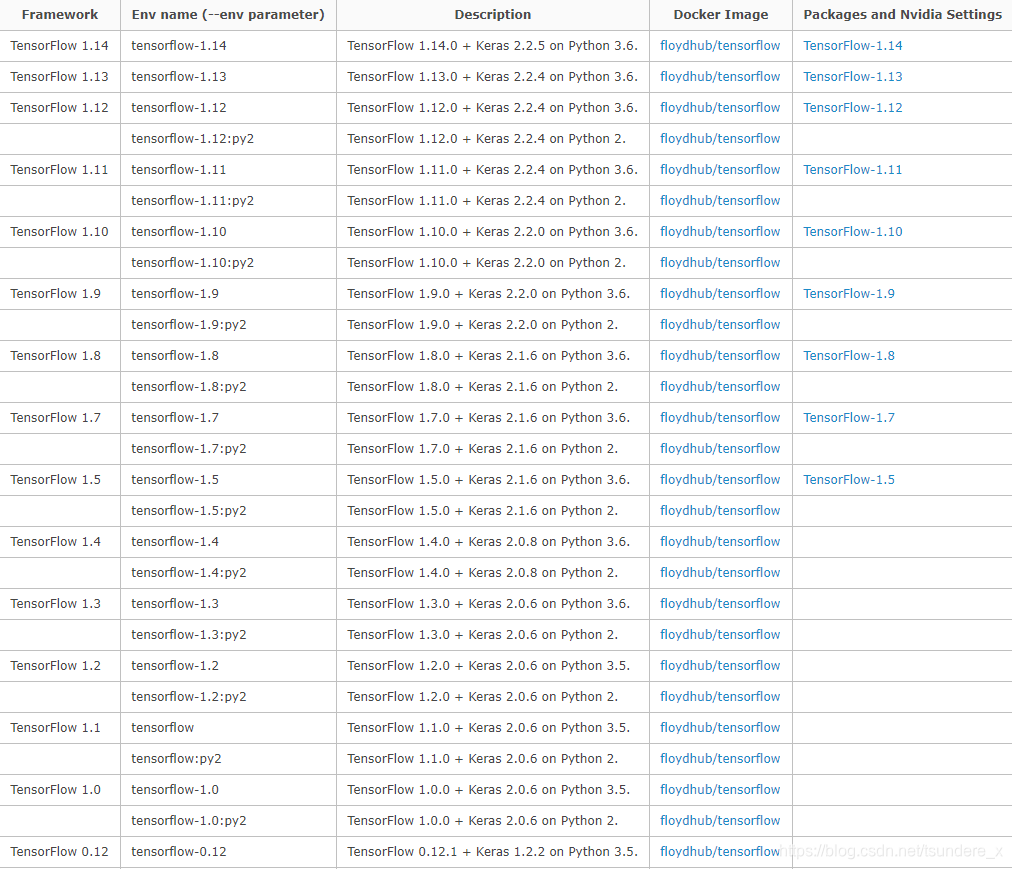Open the TensorFlow-1.11 packages link
Screen dimensions: 1012x869
point(853,170)
